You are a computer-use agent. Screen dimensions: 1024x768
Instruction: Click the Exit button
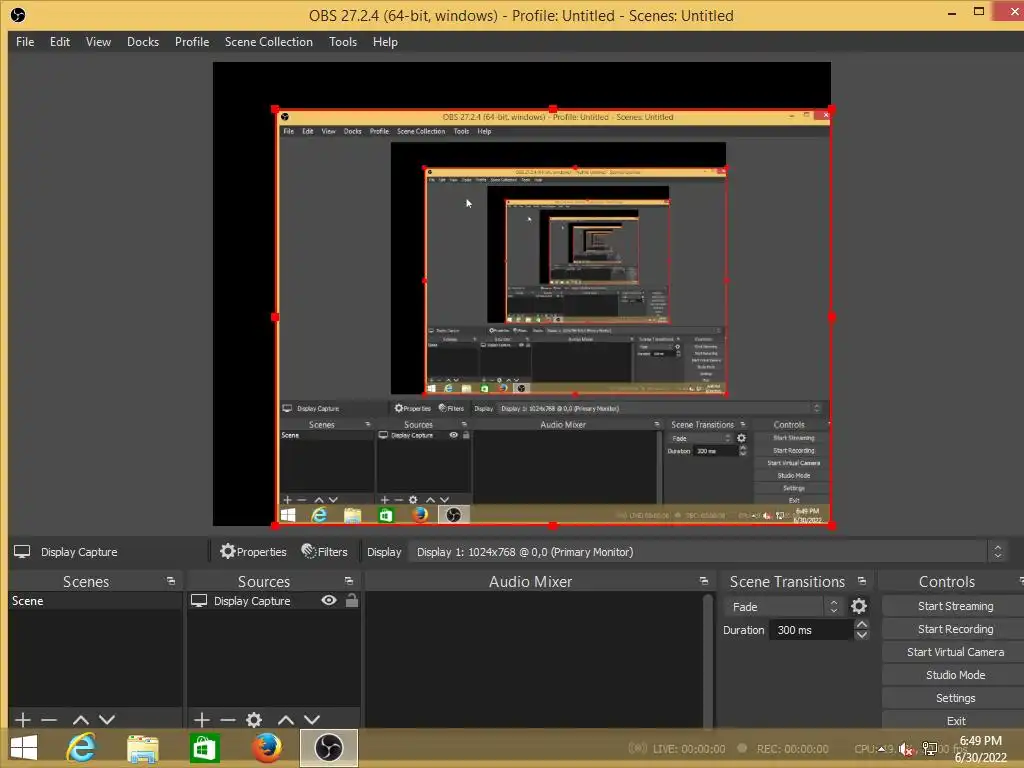click(x=955, y=720)
